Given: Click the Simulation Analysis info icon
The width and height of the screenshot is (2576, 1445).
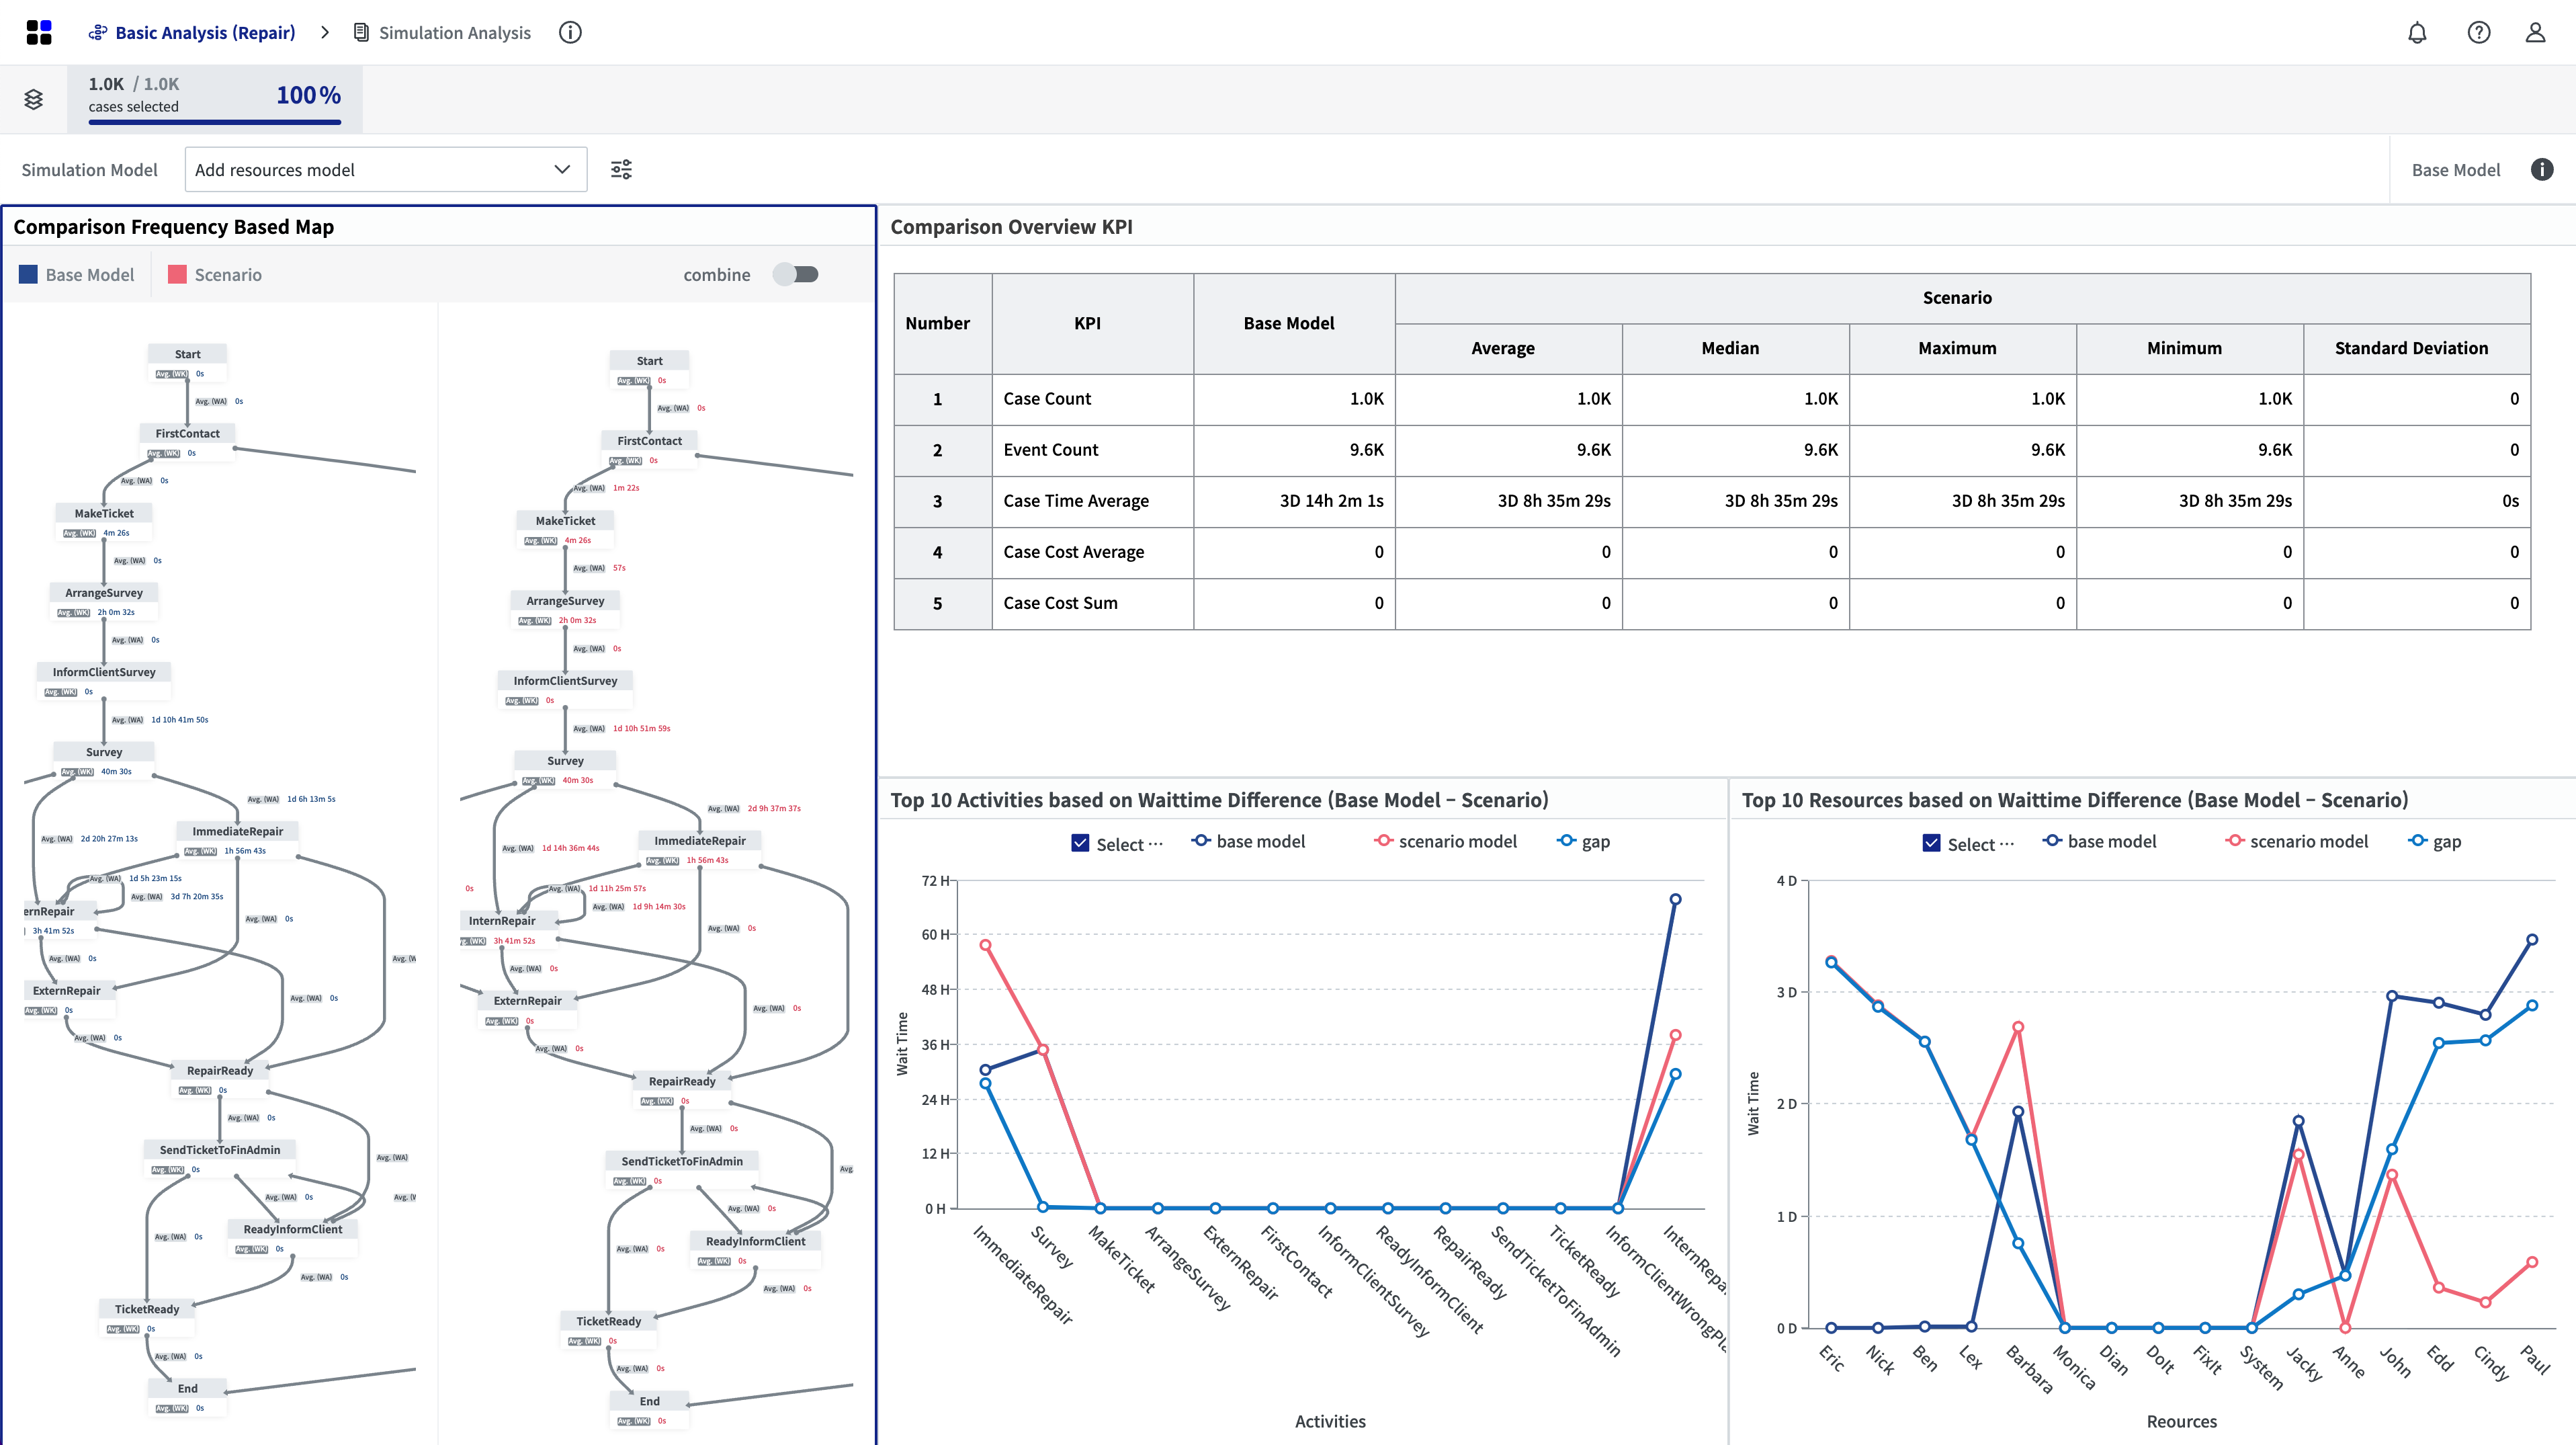Looking at the screenshot, I should pos(570,32).
